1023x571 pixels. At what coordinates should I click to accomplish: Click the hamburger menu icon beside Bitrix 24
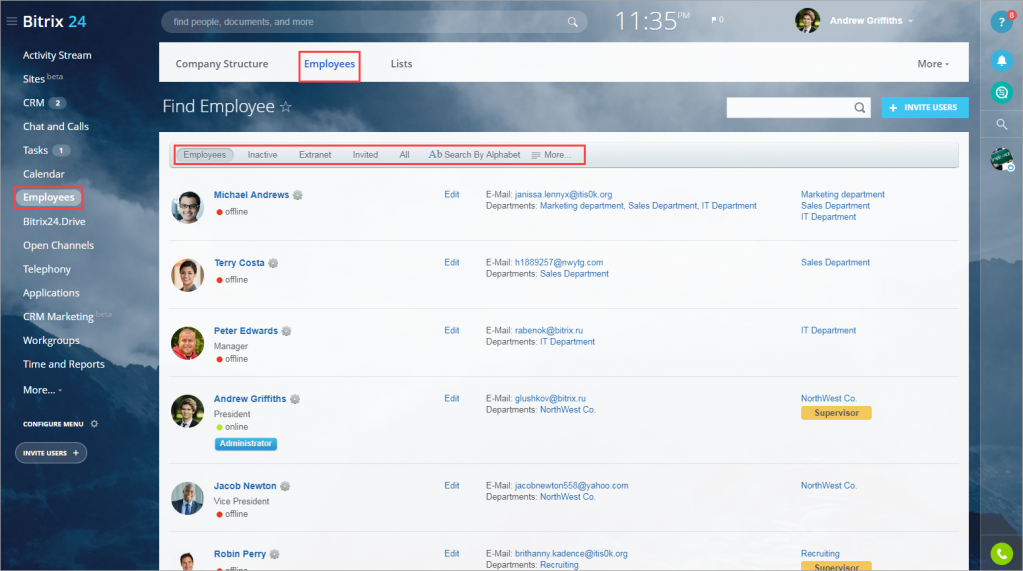(x=11, y=22)
